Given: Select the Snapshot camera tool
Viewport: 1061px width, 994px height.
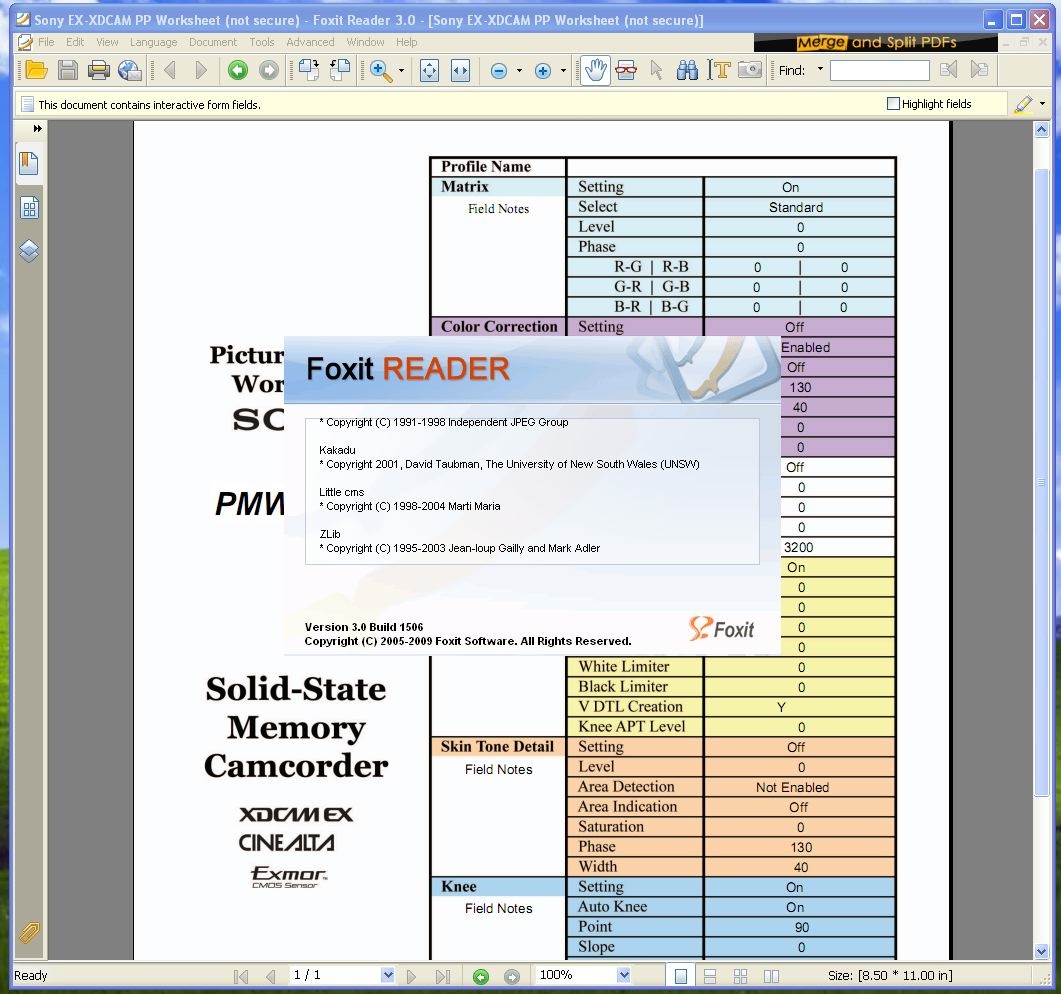Looking at the screenshot, I should click(x=750, y=70).
